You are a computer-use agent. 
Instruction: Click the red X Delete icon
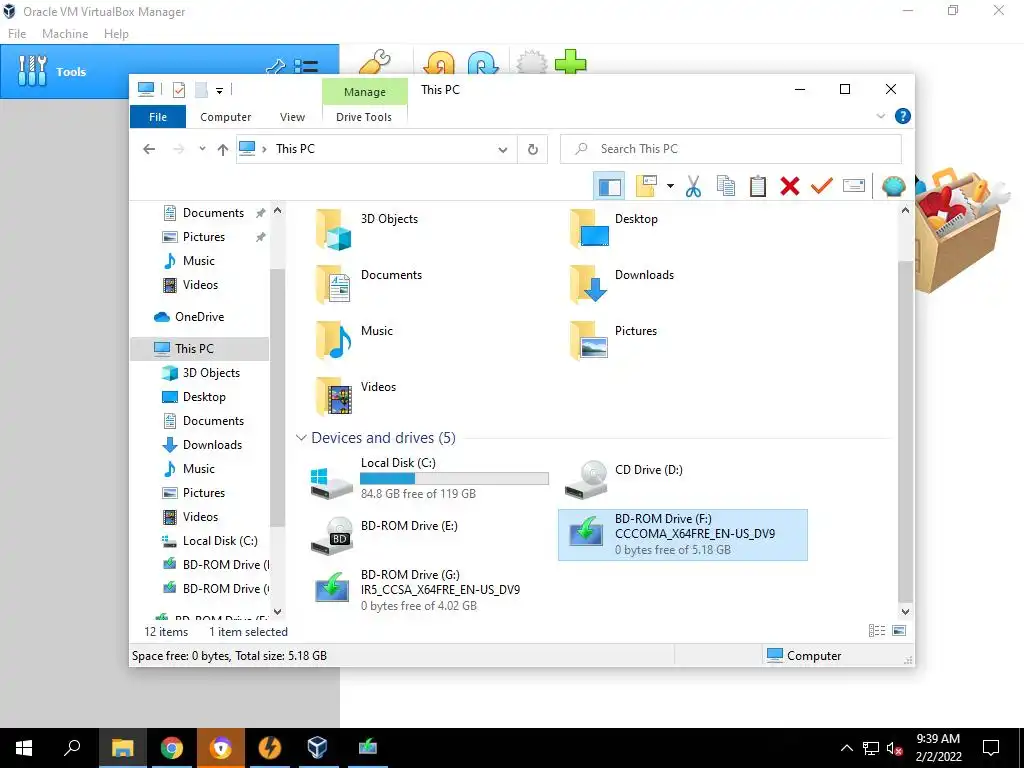tap(790, 186)
